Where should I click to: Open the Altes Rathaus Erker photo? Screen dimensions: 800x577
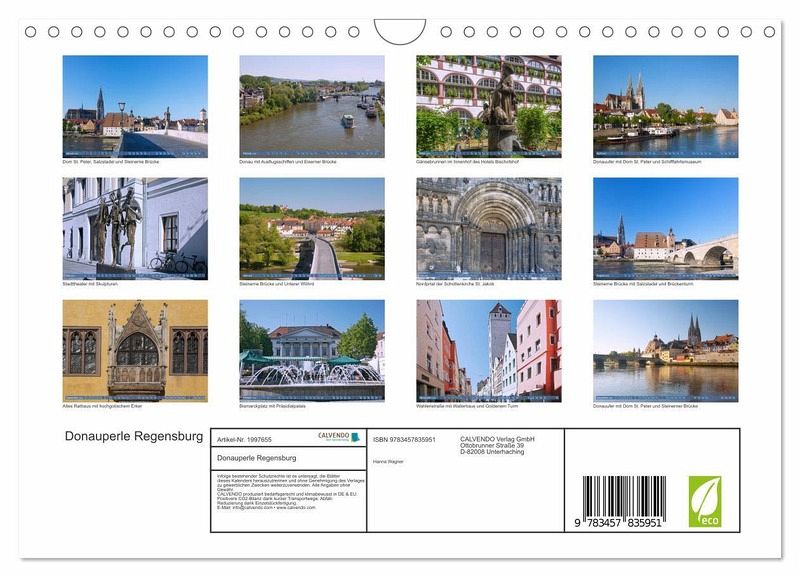[135, 351]
